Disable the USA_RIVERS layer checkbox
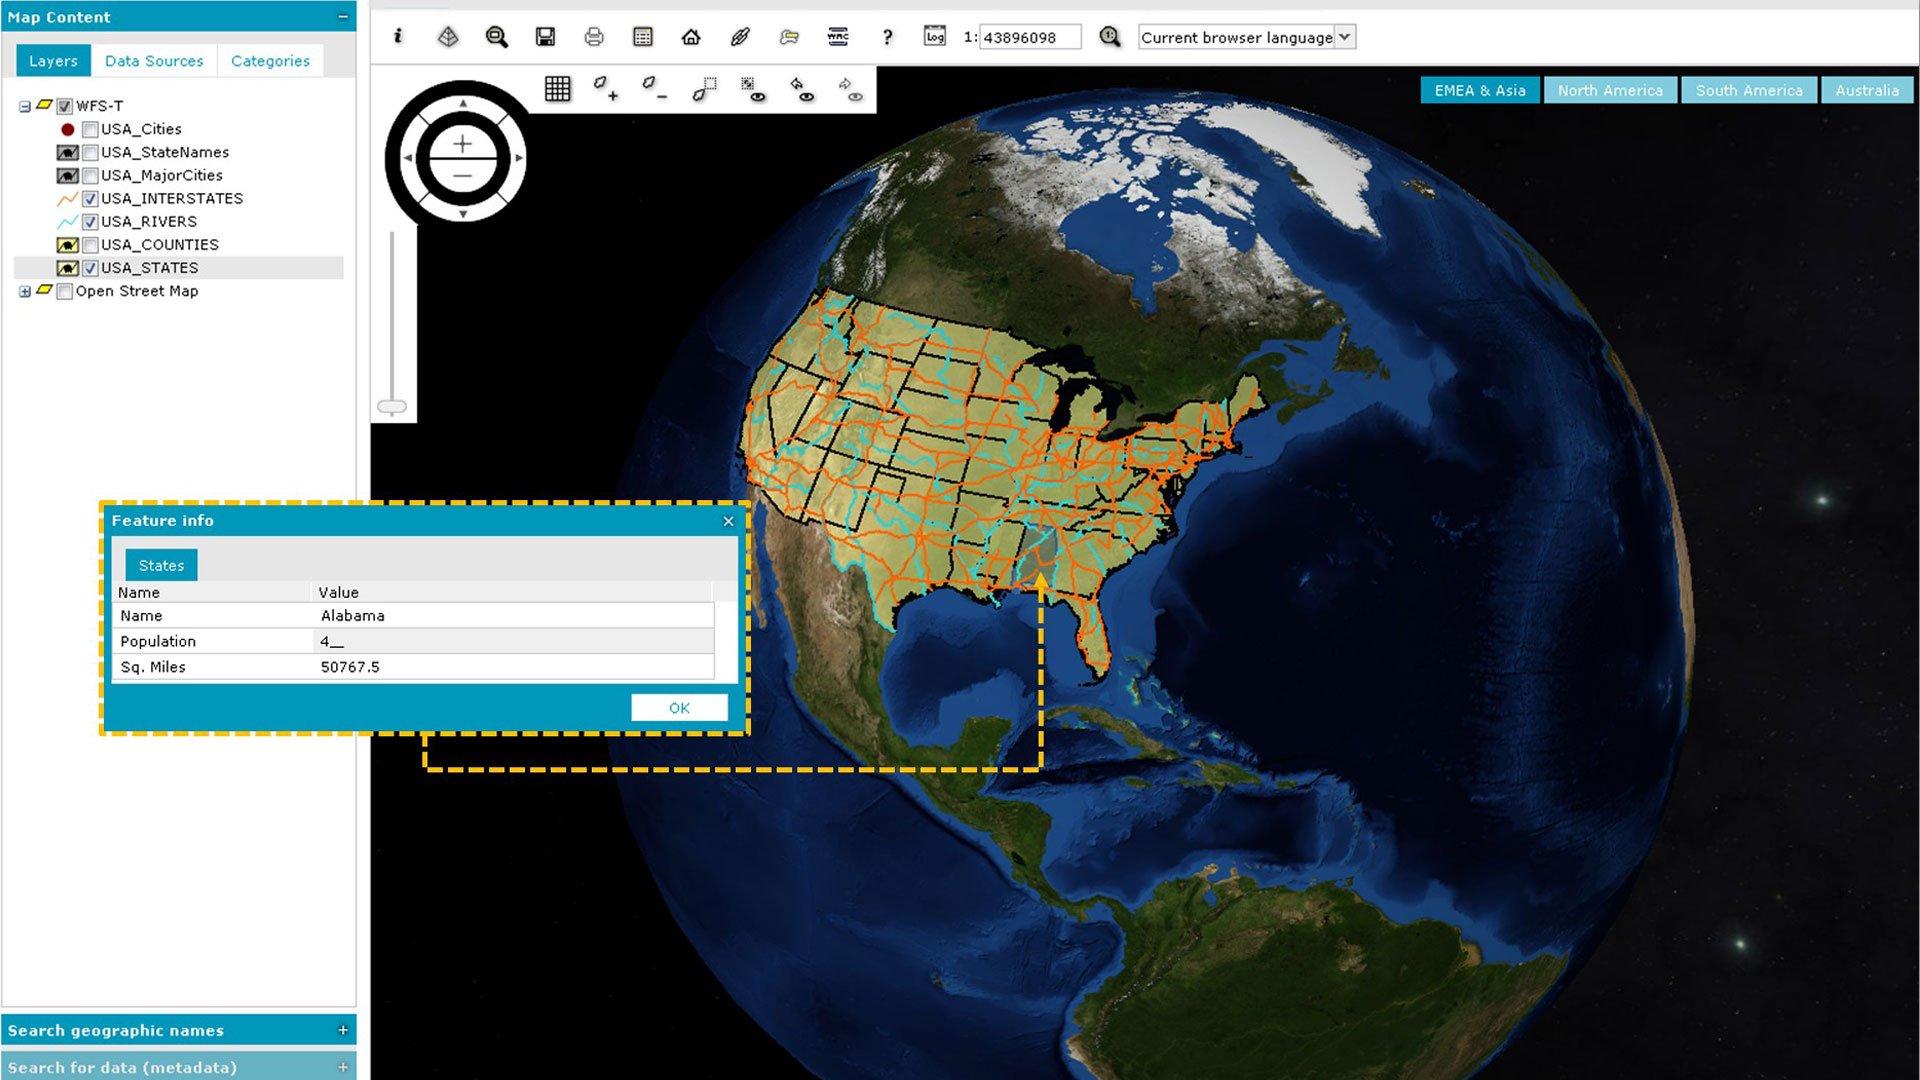This screenshot has height=1080, width=1920. pyautogui.click(x=90, y=221)
